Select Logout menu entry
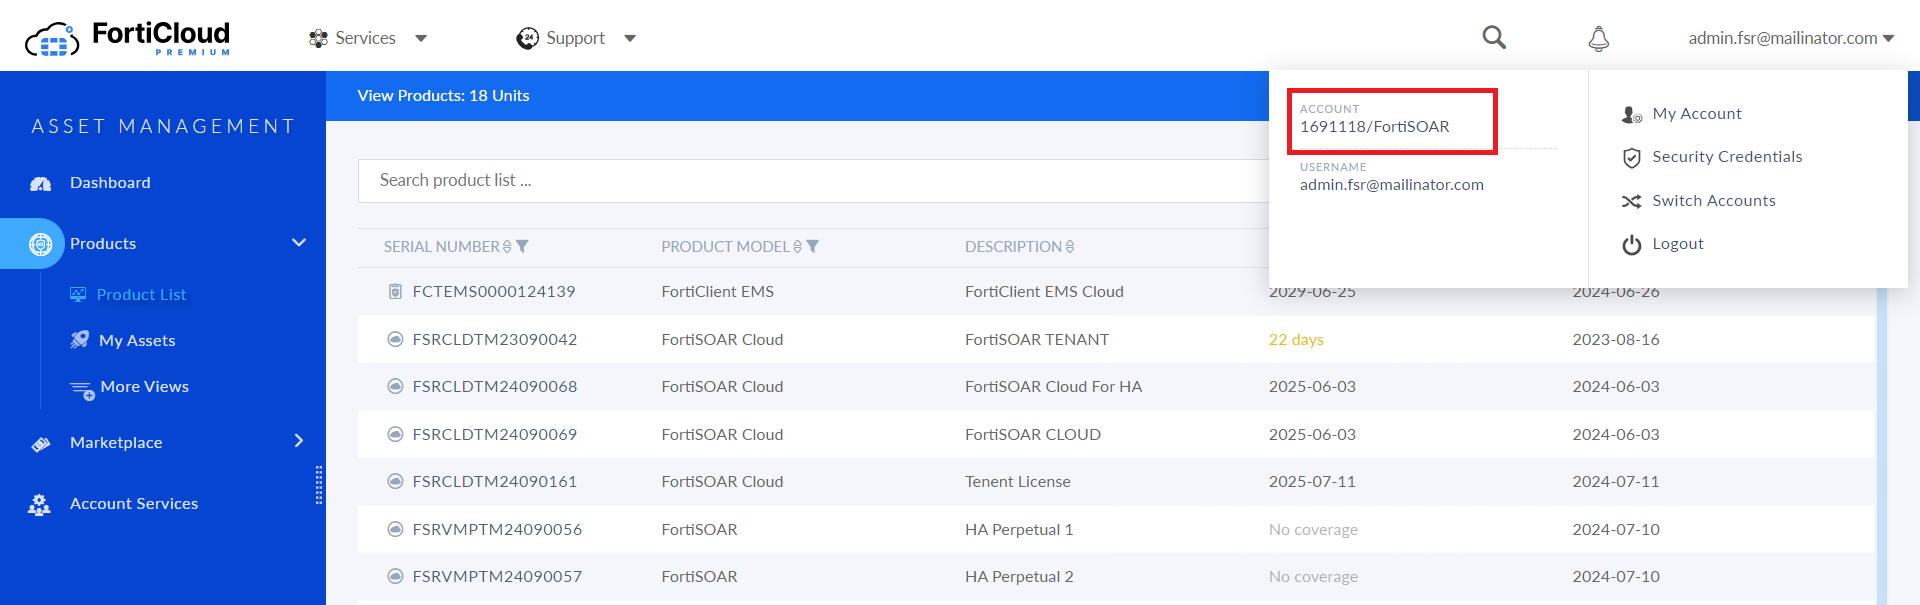The width and height of the screenshot is (1920, 605). click(1677, 244)
